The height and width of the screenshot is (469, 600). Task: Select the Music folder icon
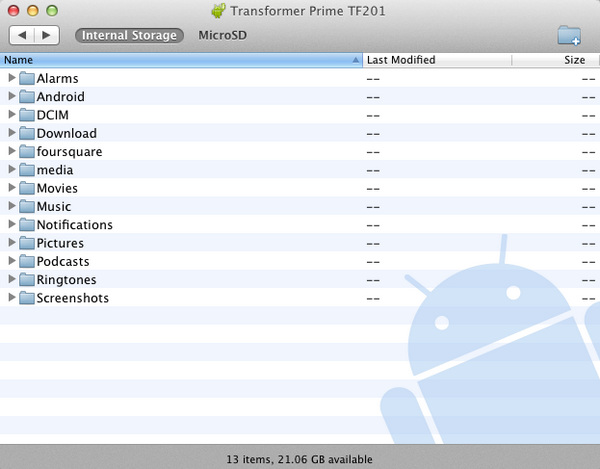click(27, 207)
